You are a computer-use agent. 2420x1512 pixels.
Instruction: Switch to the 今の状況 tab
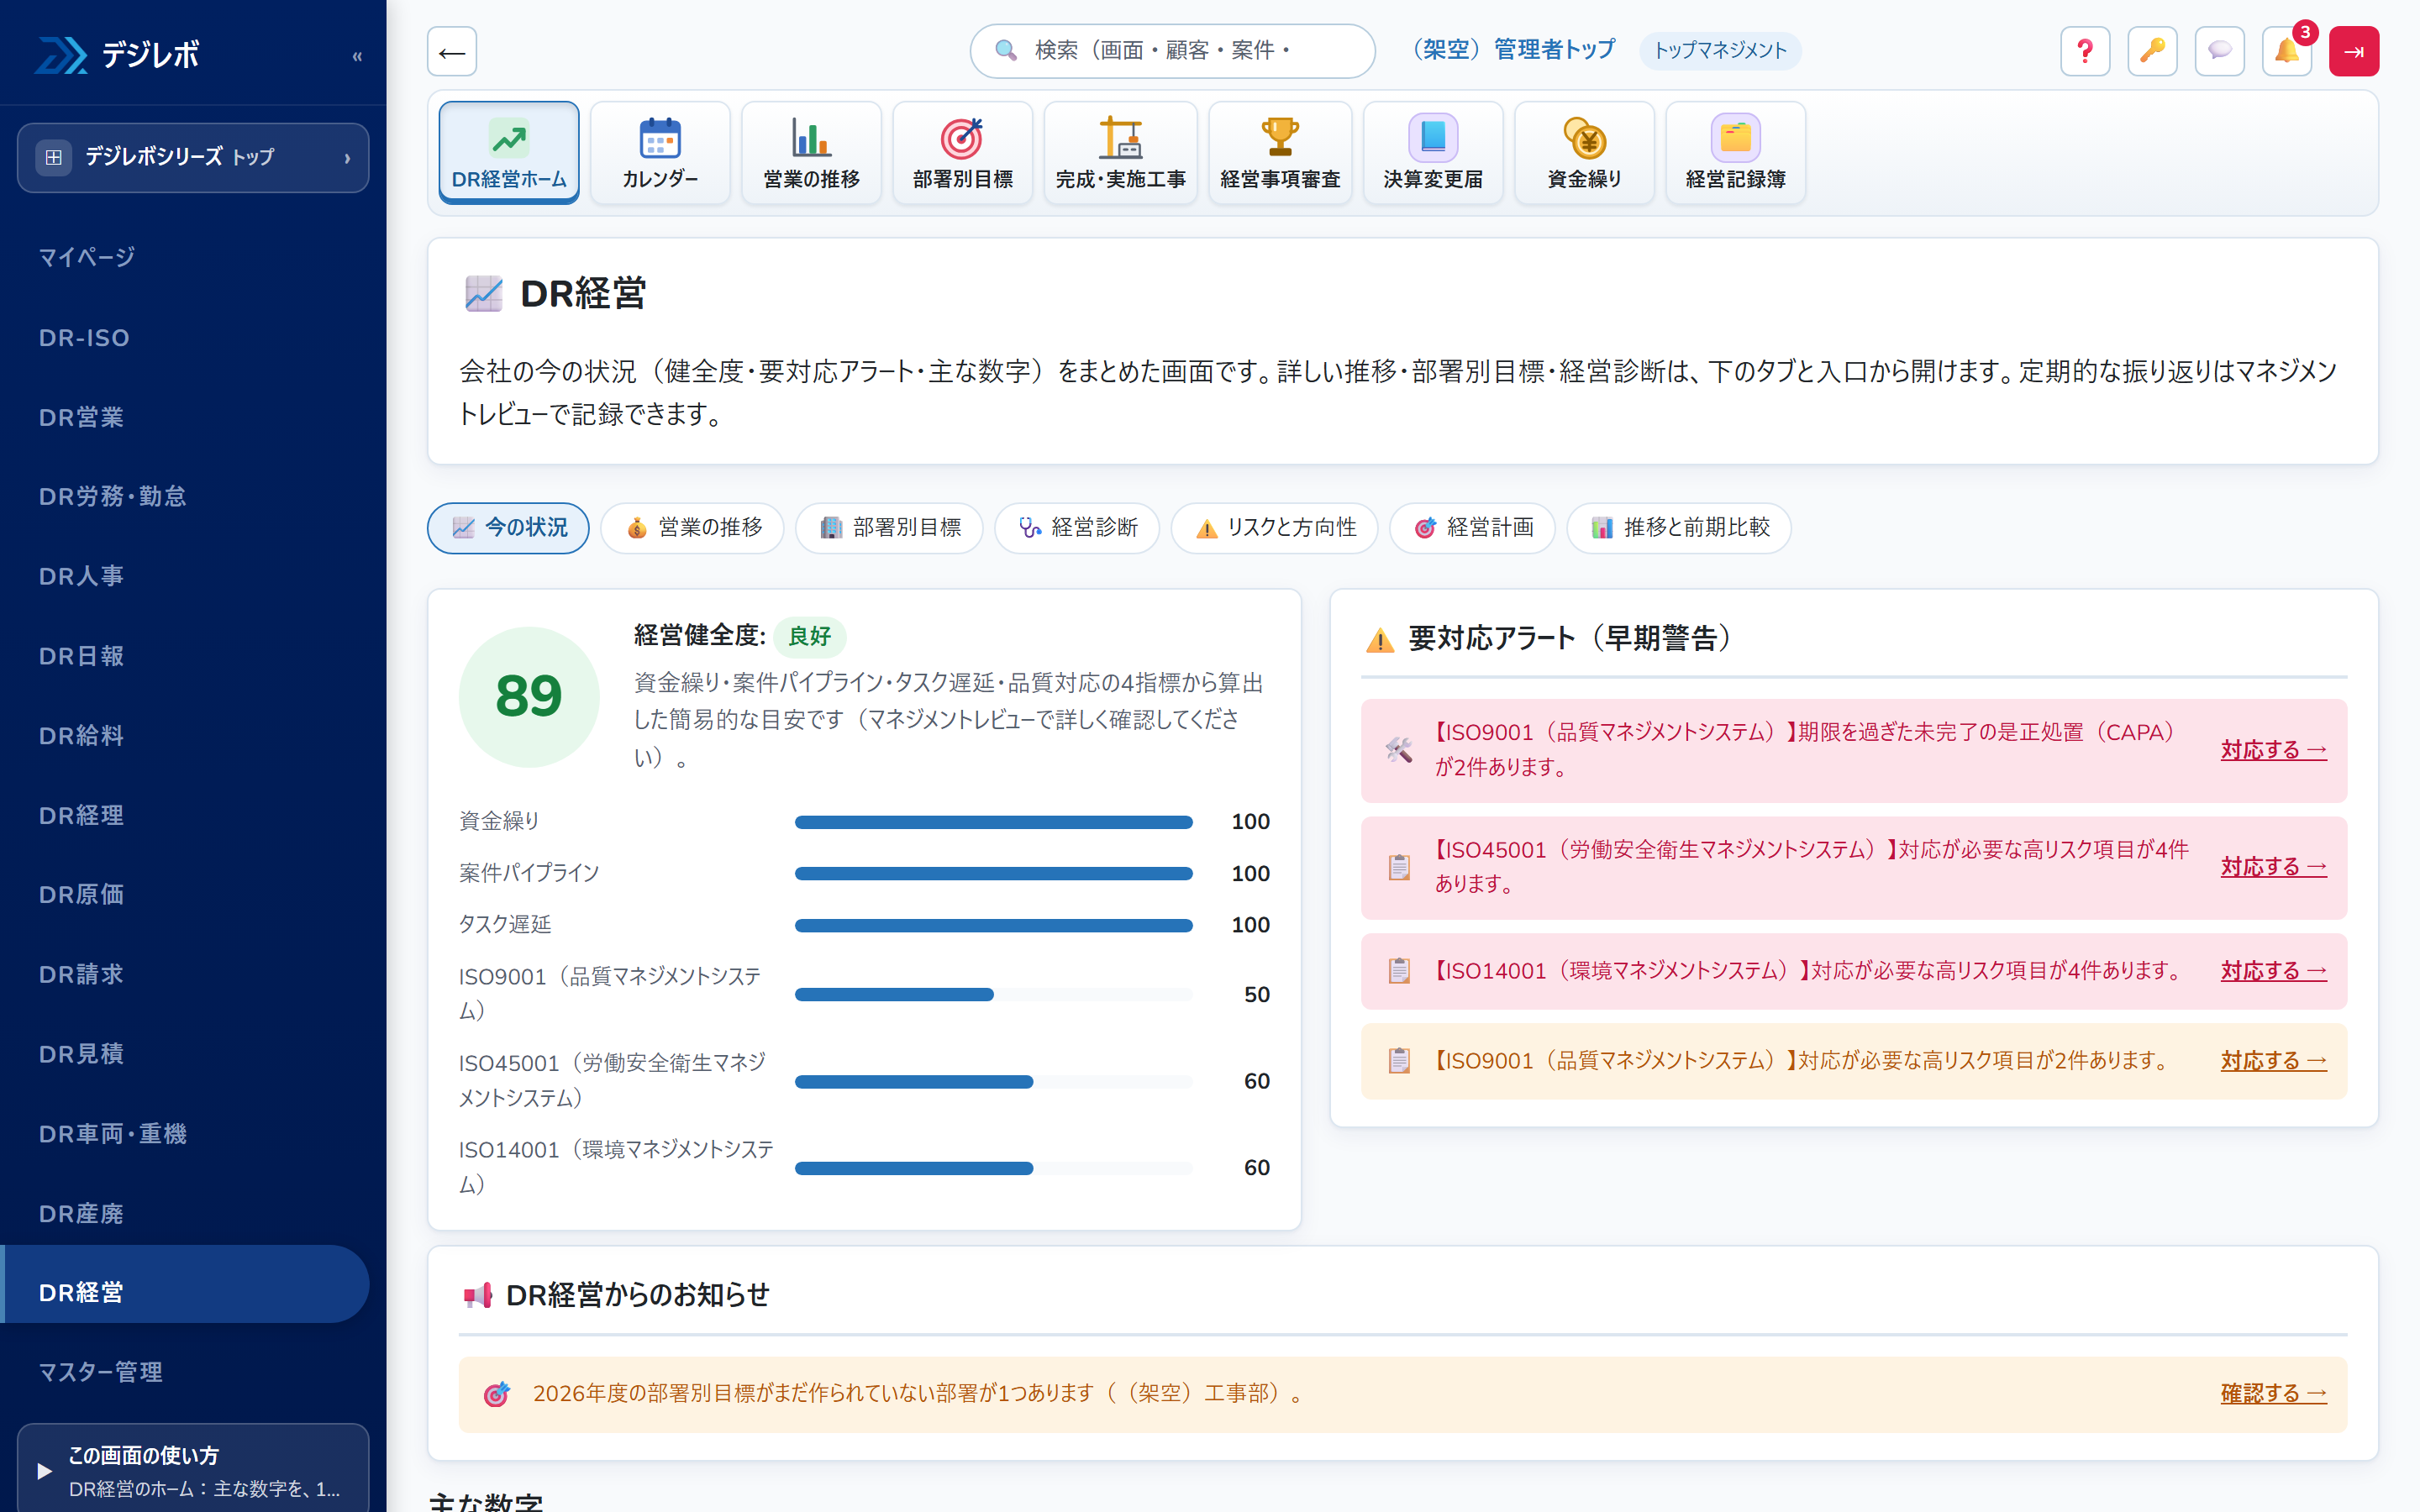pos(508,527)
